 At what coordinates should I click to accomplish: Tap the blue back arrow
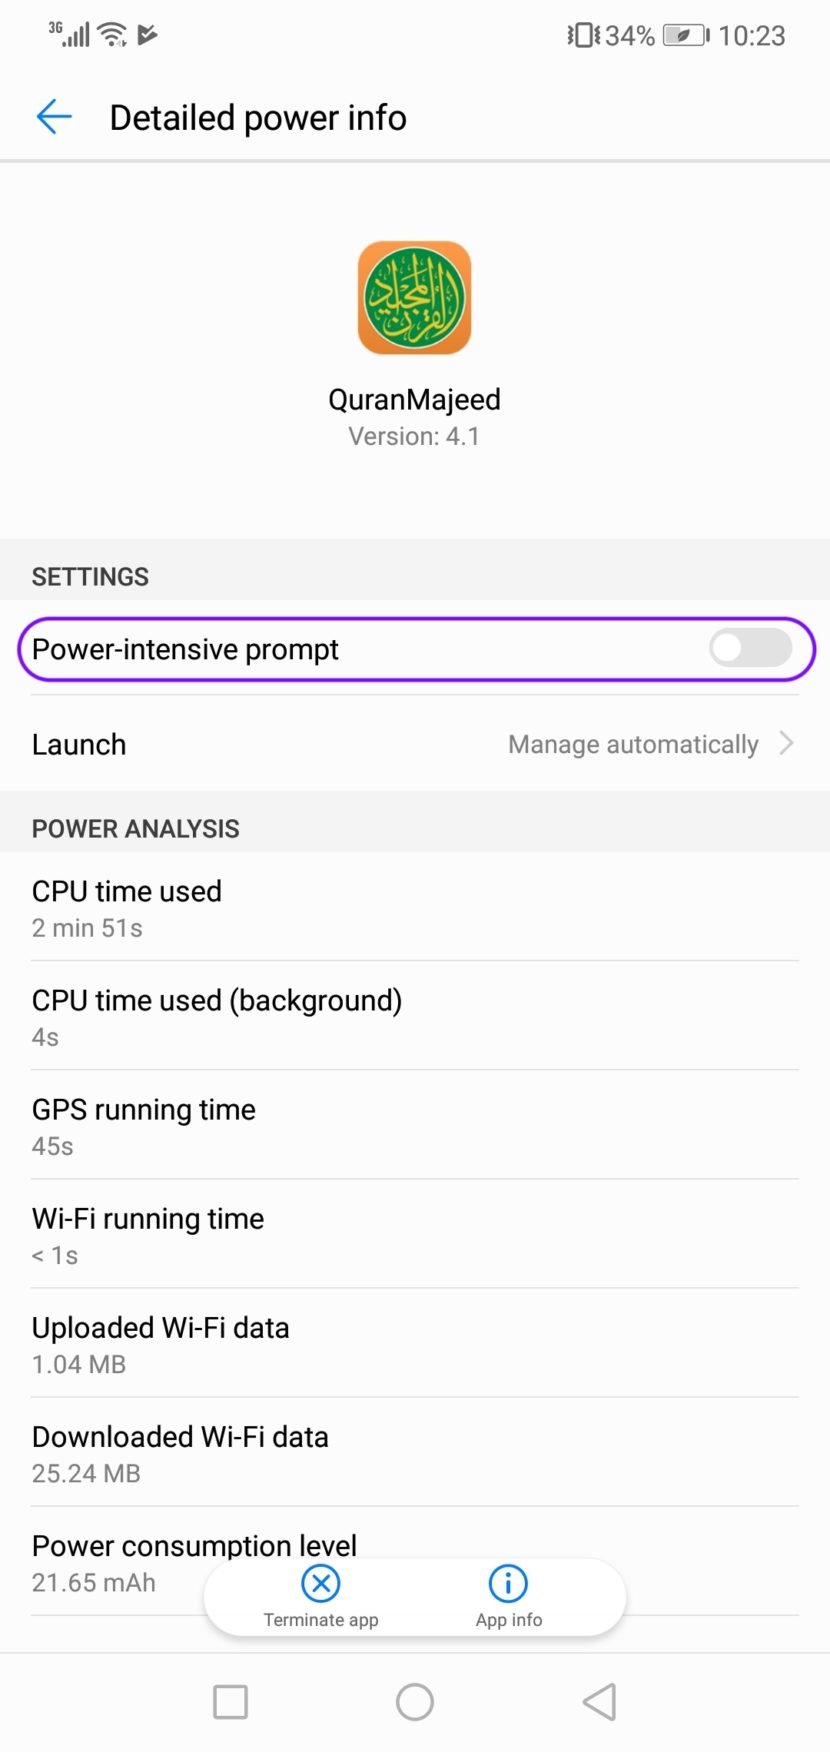pyautogui.click(x=54, y=117)
